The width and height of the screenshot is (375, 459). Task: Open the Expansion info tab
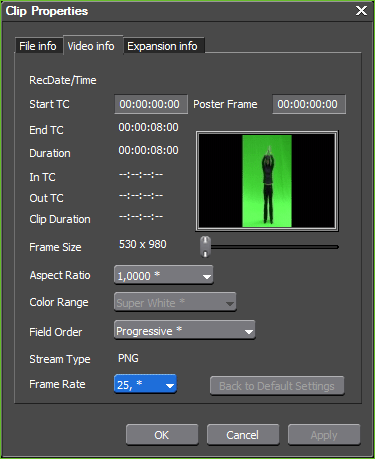[x=163, y=46]
